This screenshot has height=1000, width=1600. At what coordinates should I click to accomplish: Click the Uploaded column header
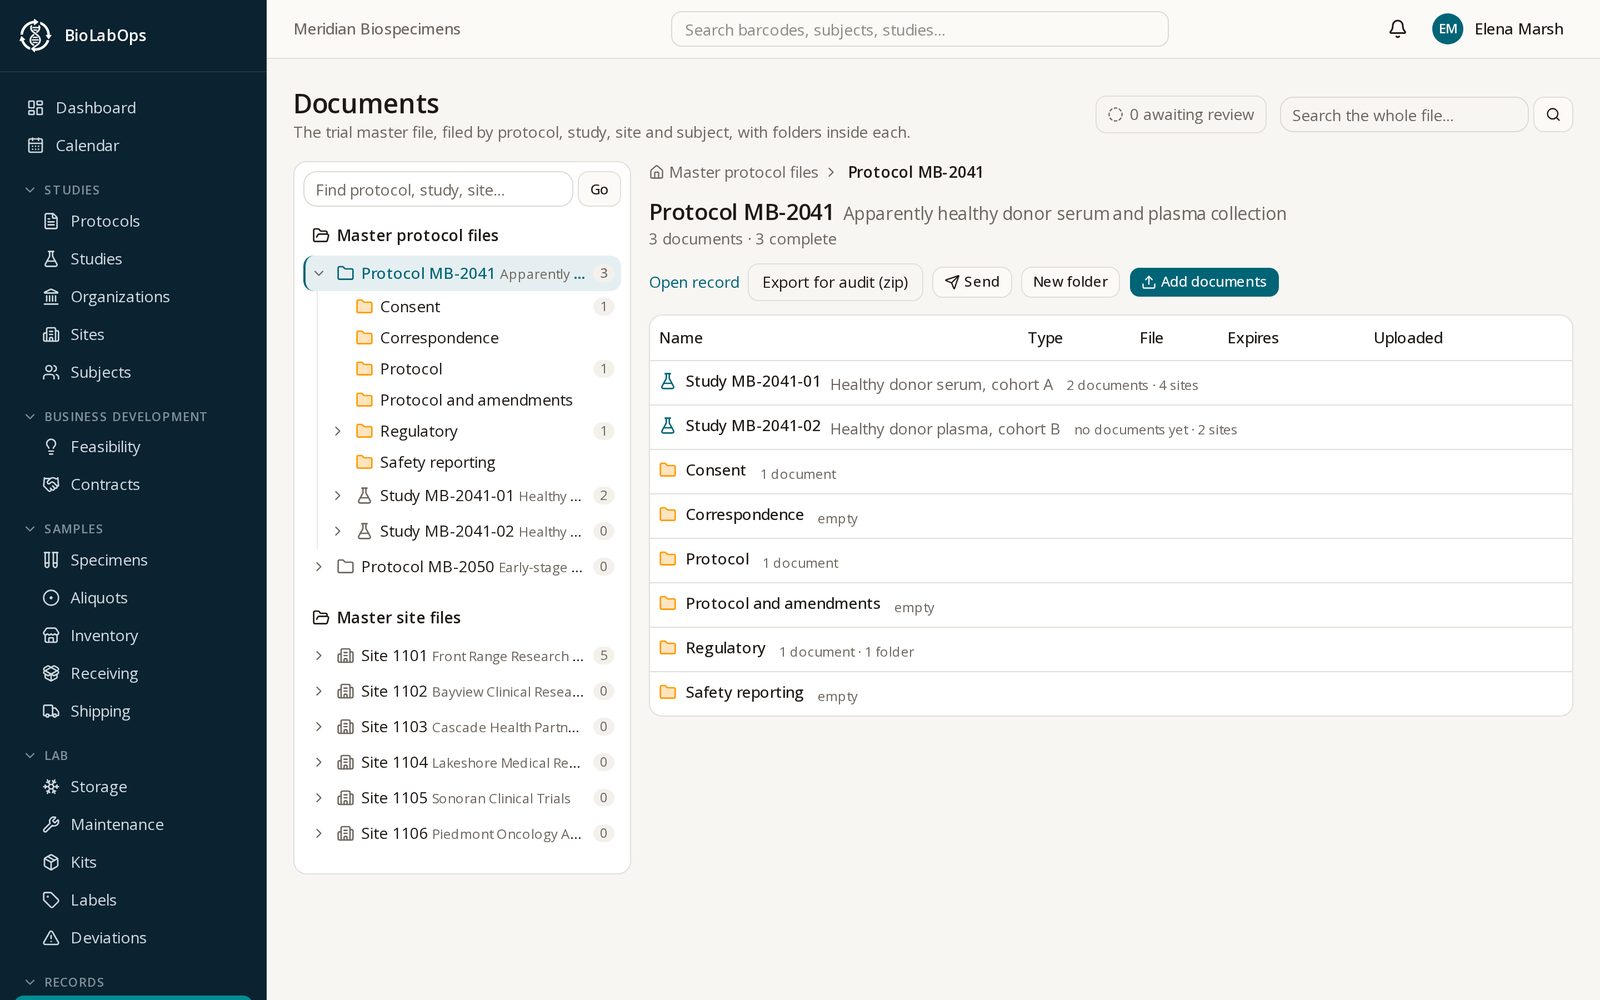[1407, 338]
